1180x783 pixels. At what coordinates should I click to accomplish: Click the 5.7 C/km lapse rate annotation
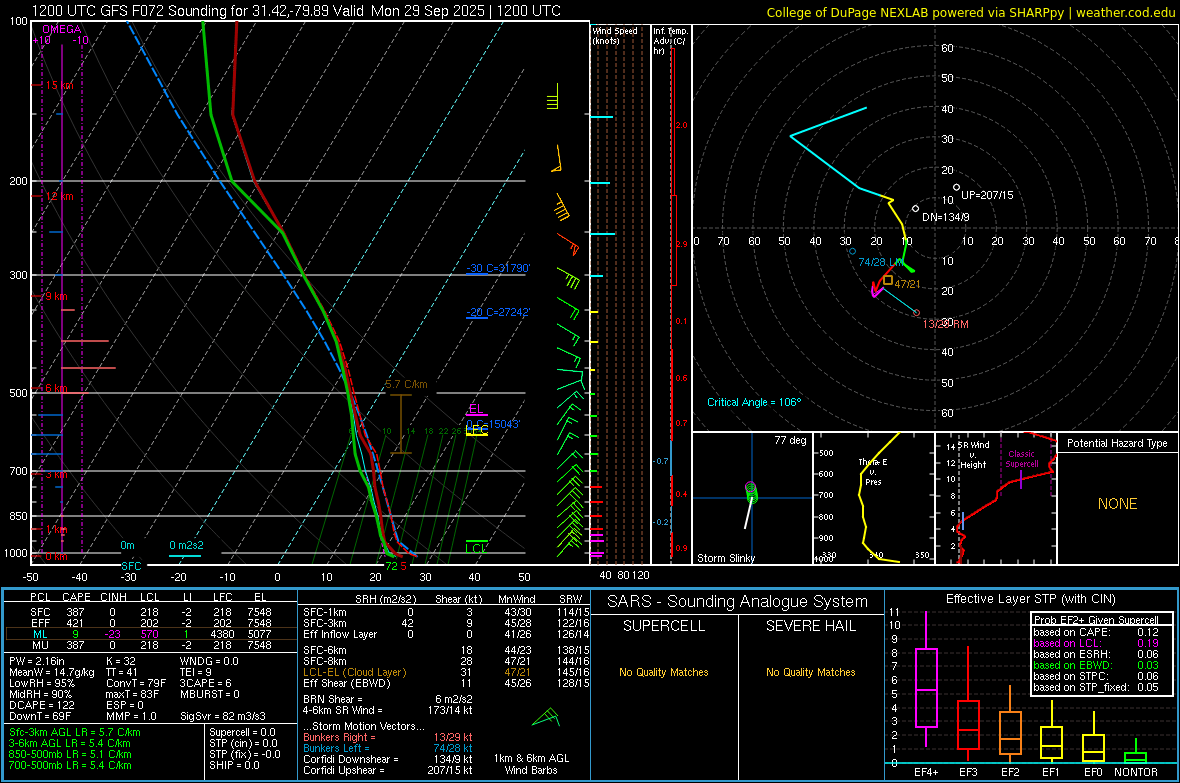[406, 384]
